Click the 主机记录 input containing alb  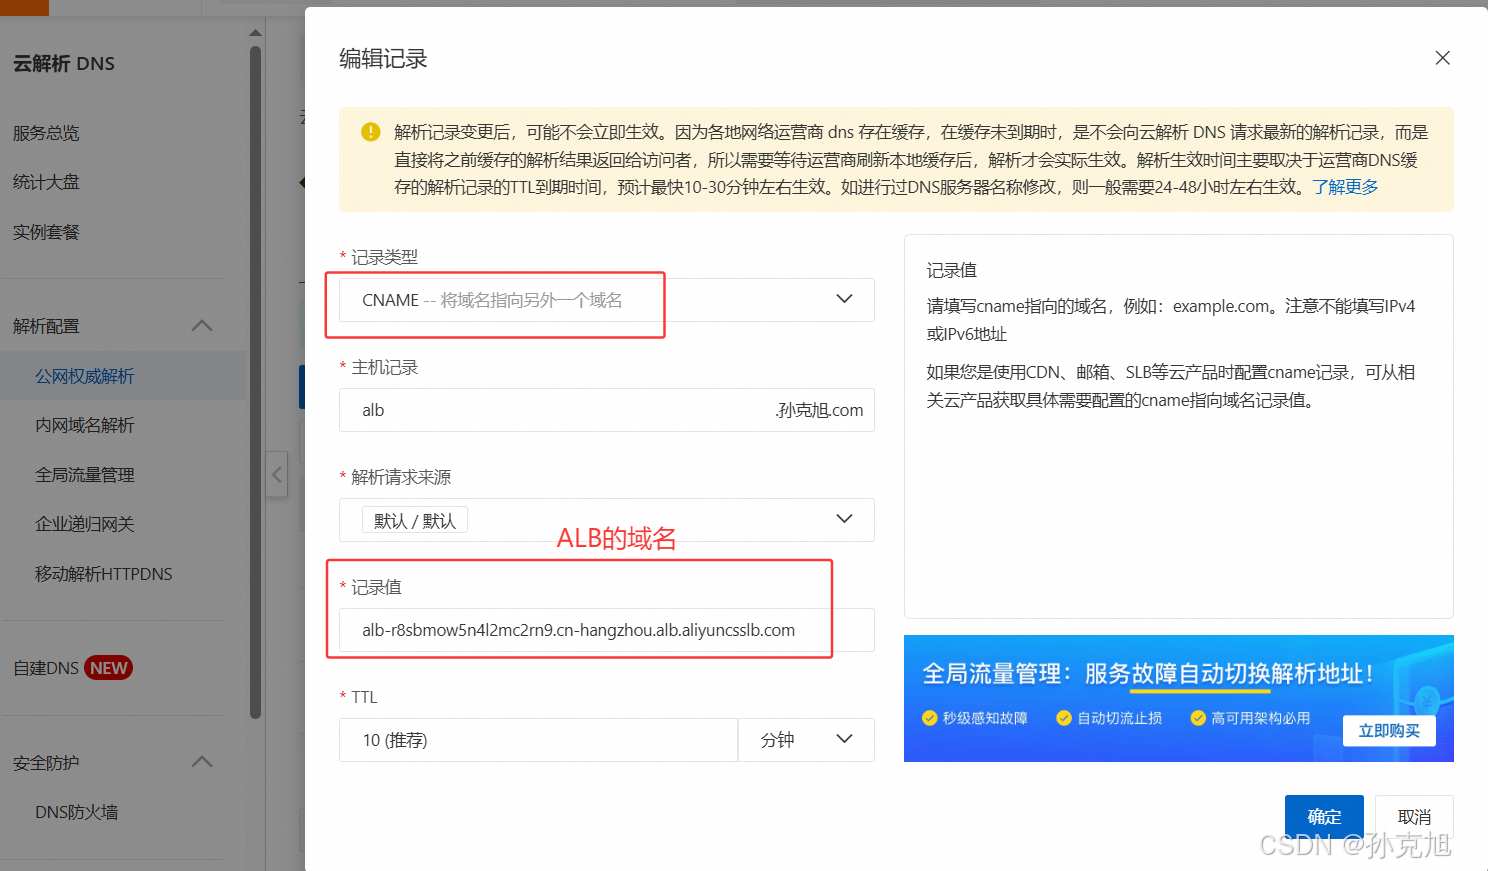point(607,410)
